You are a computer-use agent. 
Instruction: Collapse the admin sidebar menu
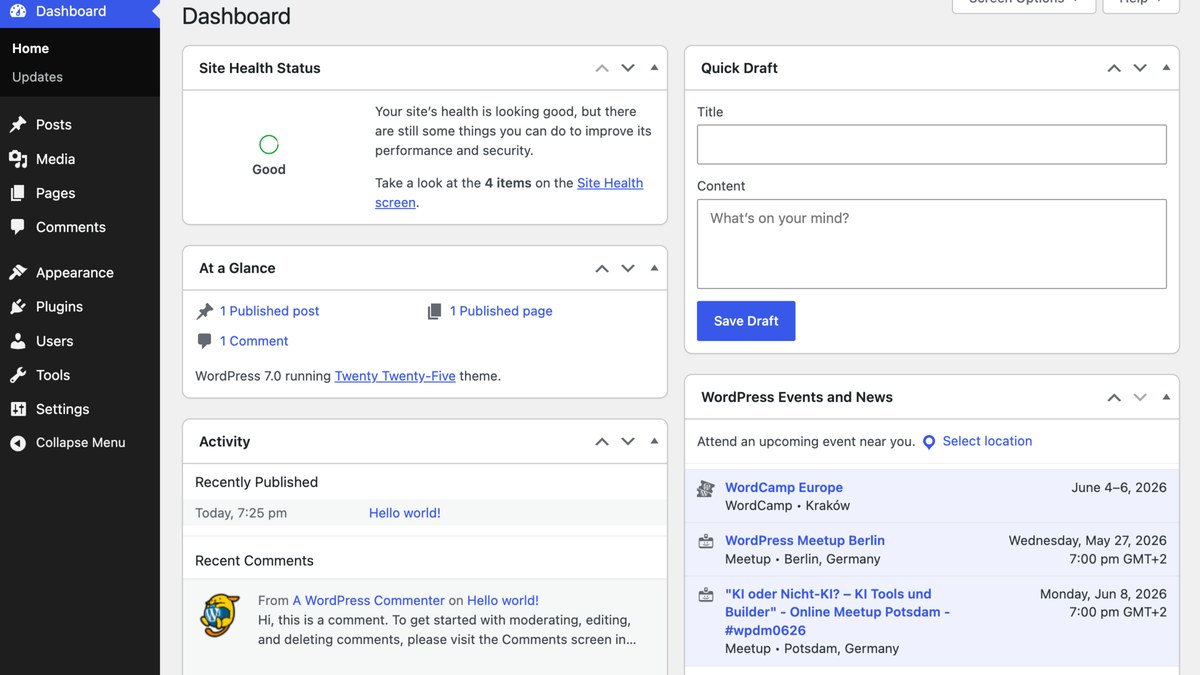tap(80, 443)
